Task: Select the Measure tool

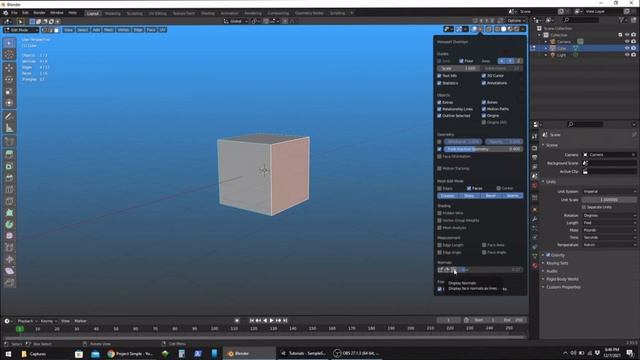Action: point(9,128)
